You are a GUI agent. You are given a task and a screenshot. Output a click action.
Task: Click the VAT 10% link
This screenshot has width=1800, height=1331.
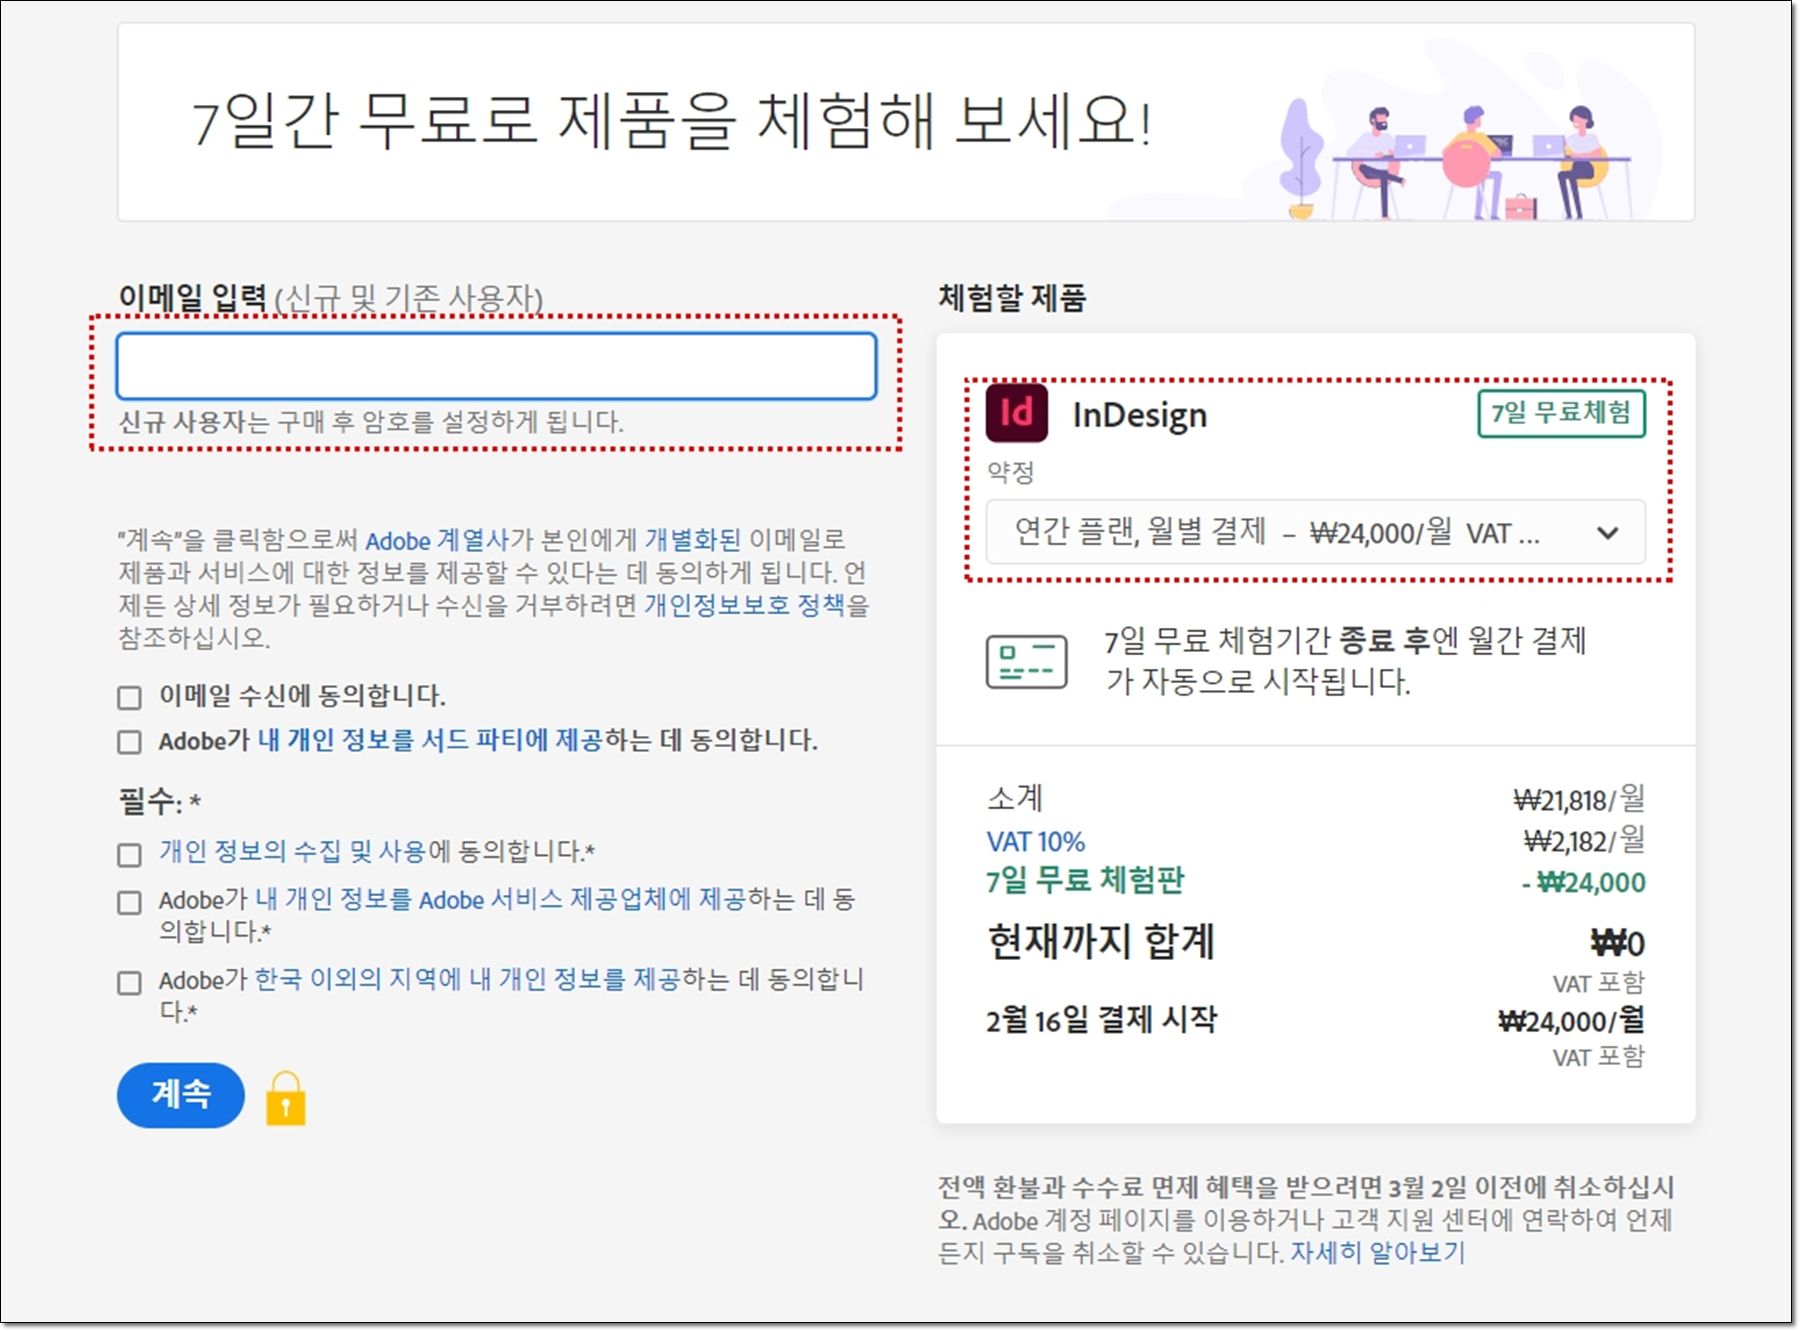point(1035,842)
